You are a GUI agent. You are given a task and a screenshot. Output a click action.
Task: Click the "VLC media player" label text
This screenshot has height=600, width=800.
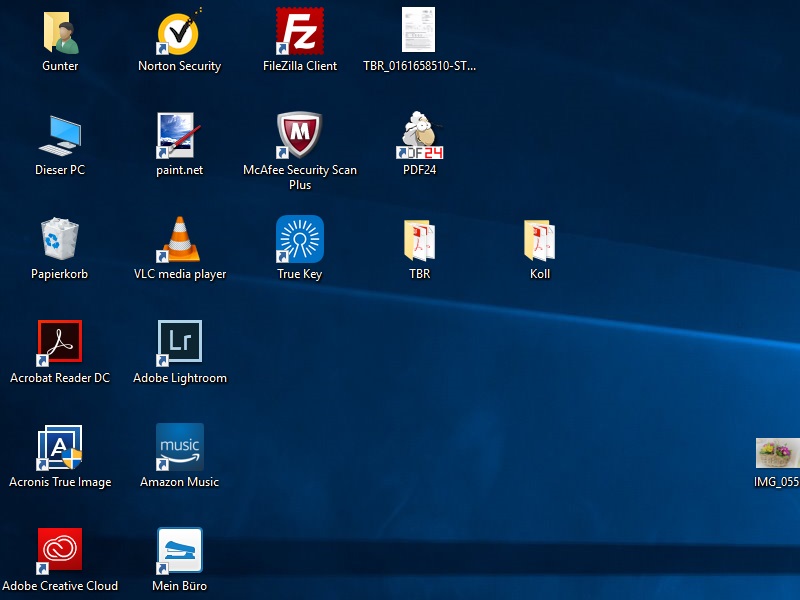(180, 274)
